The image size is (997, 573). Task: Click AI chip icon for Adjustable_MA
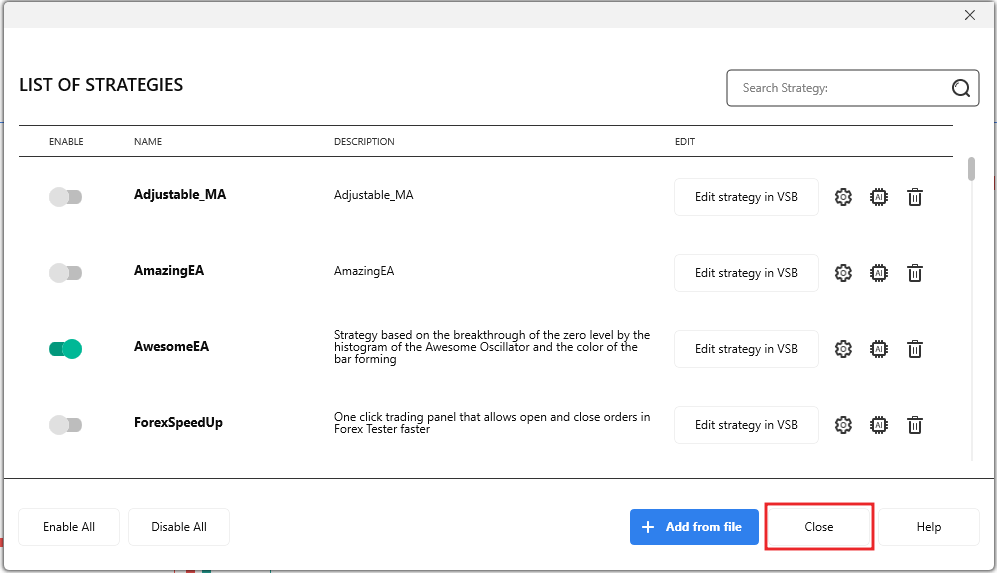click(x=879, y=197)
